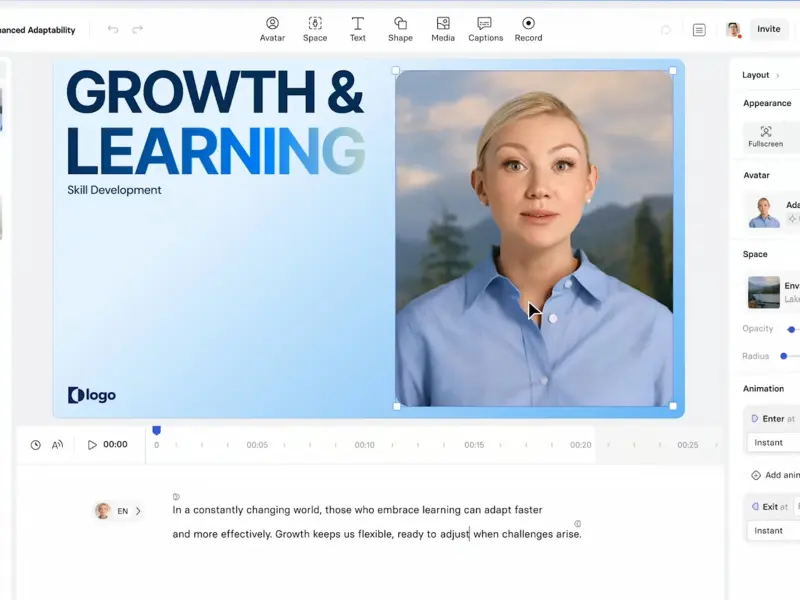Click the 00:05 mark on the timeline
The image size is (800, 600).
(257, 445)
